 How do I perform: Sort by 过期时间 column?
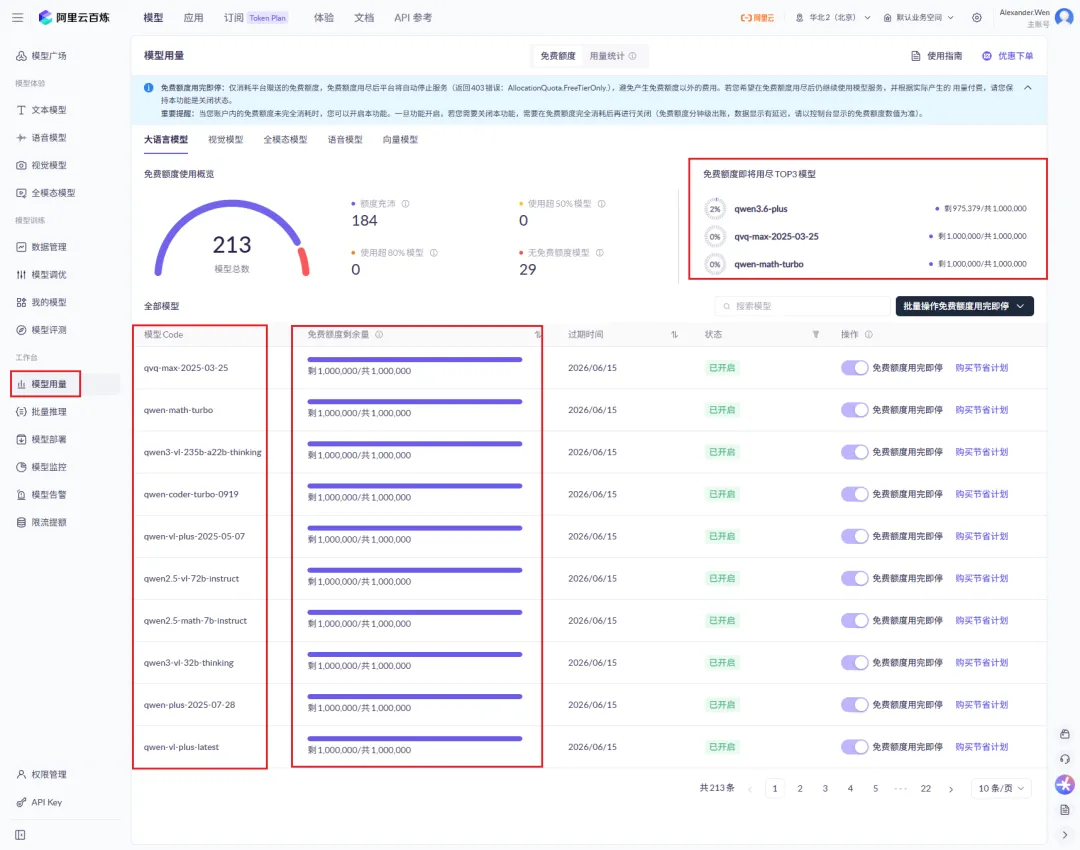coord(674,335)
